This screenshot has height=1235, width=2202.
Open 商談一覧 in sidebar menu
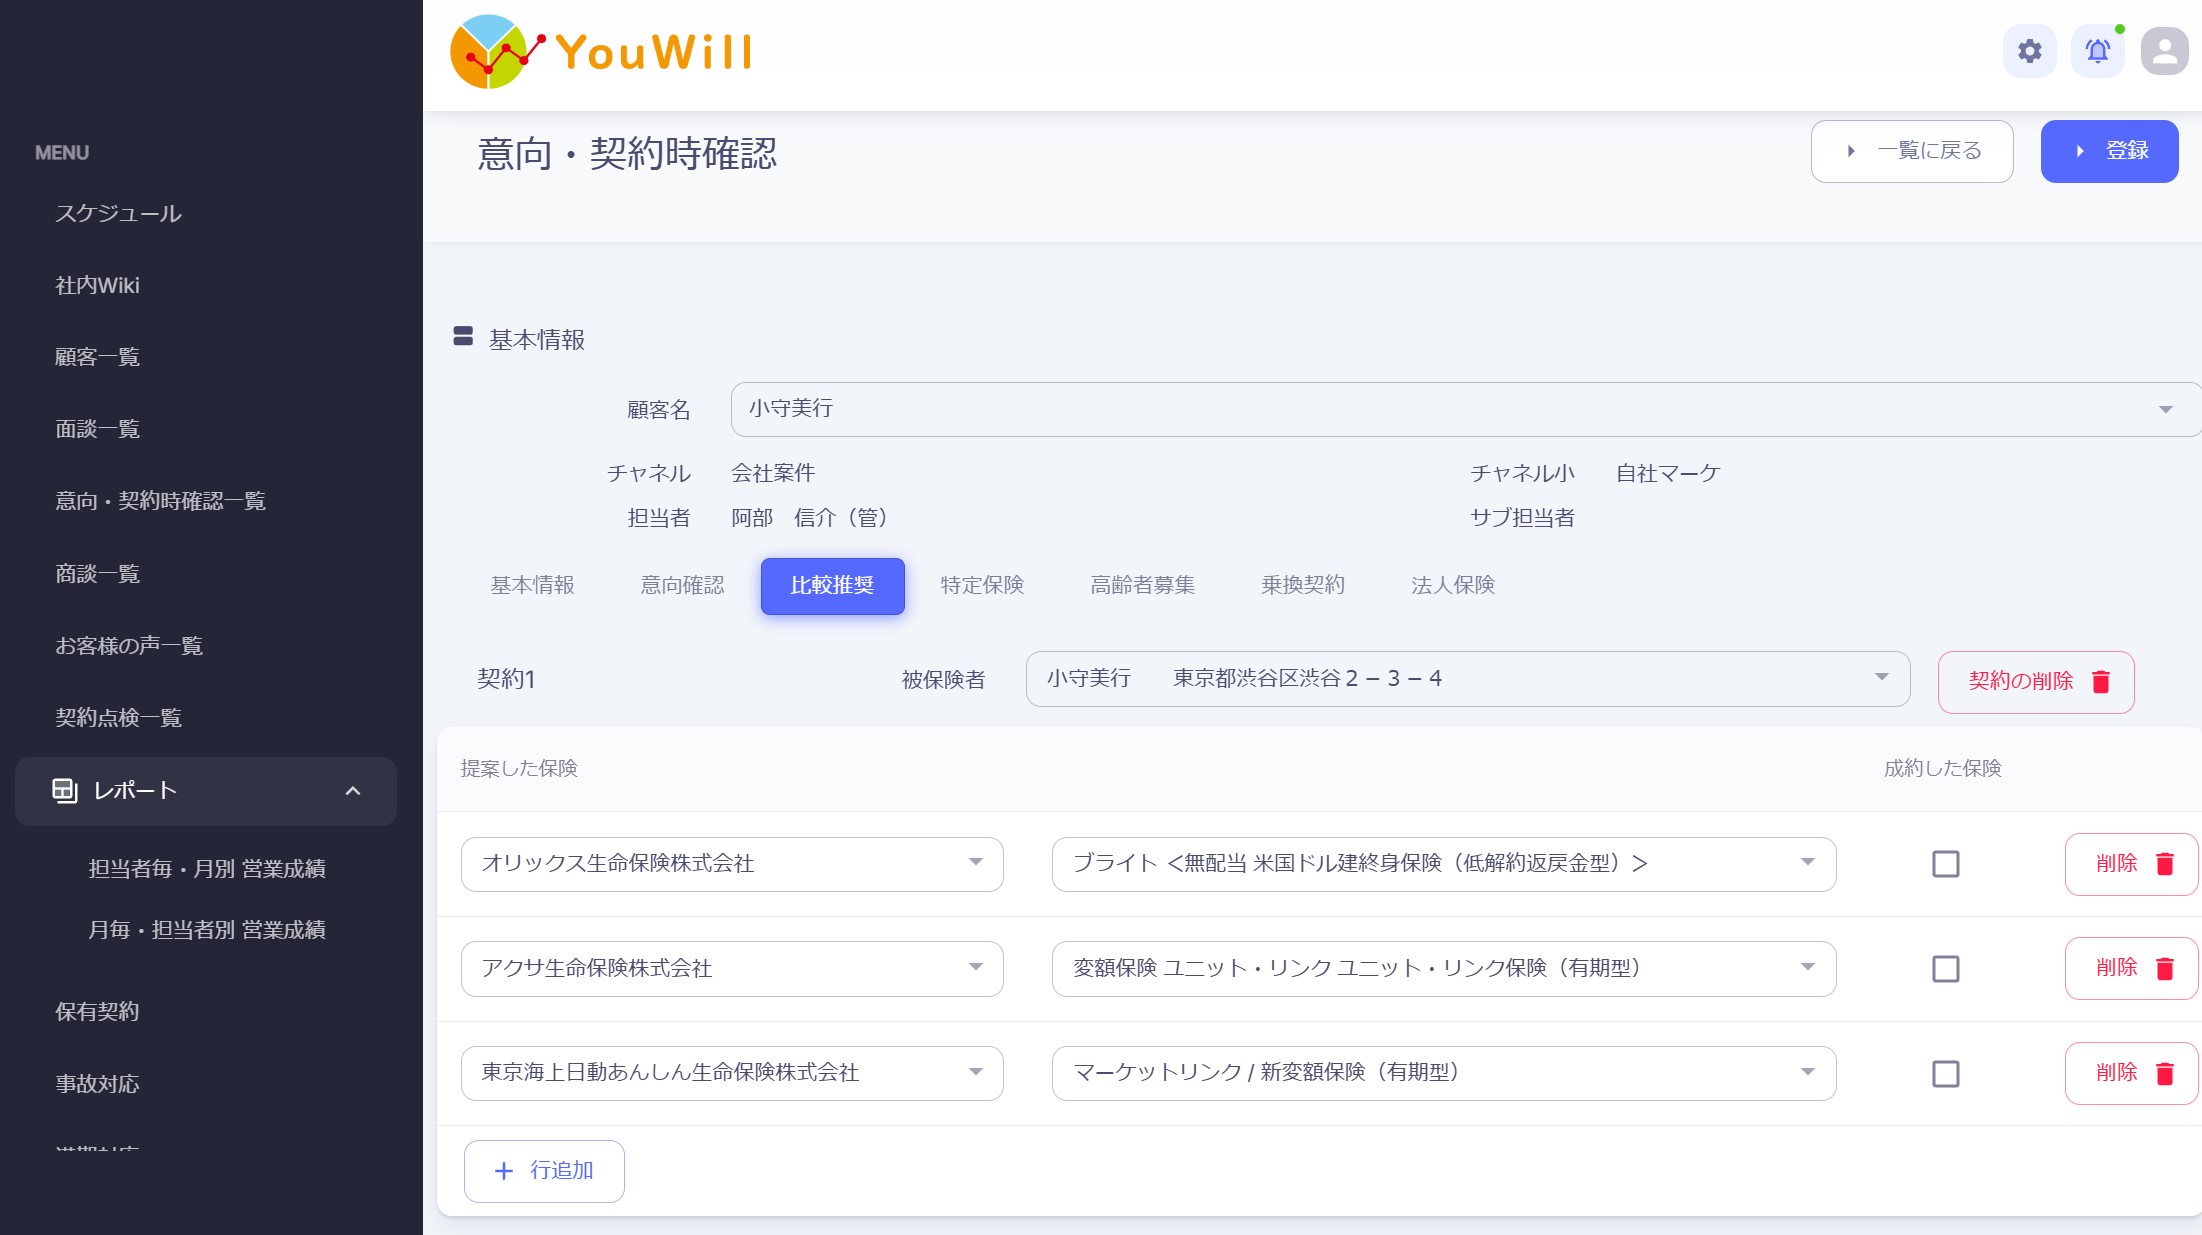click(97, 575)
